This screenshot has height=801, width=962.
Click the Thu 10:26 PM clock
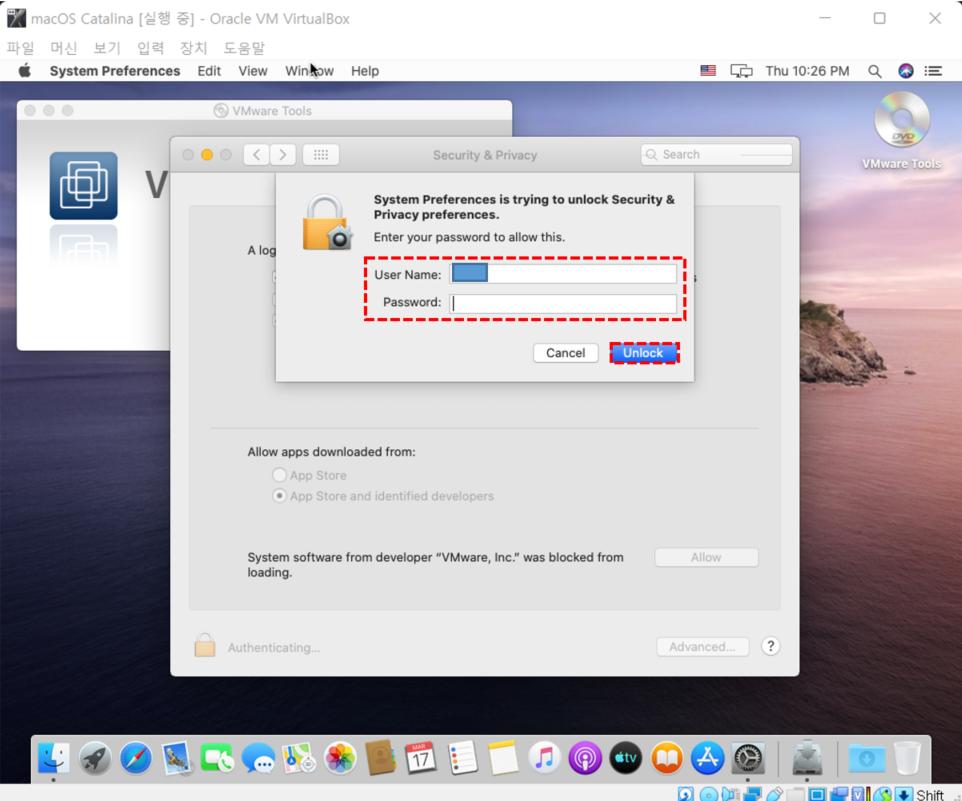pyautogui.click(x=807, y=71)
